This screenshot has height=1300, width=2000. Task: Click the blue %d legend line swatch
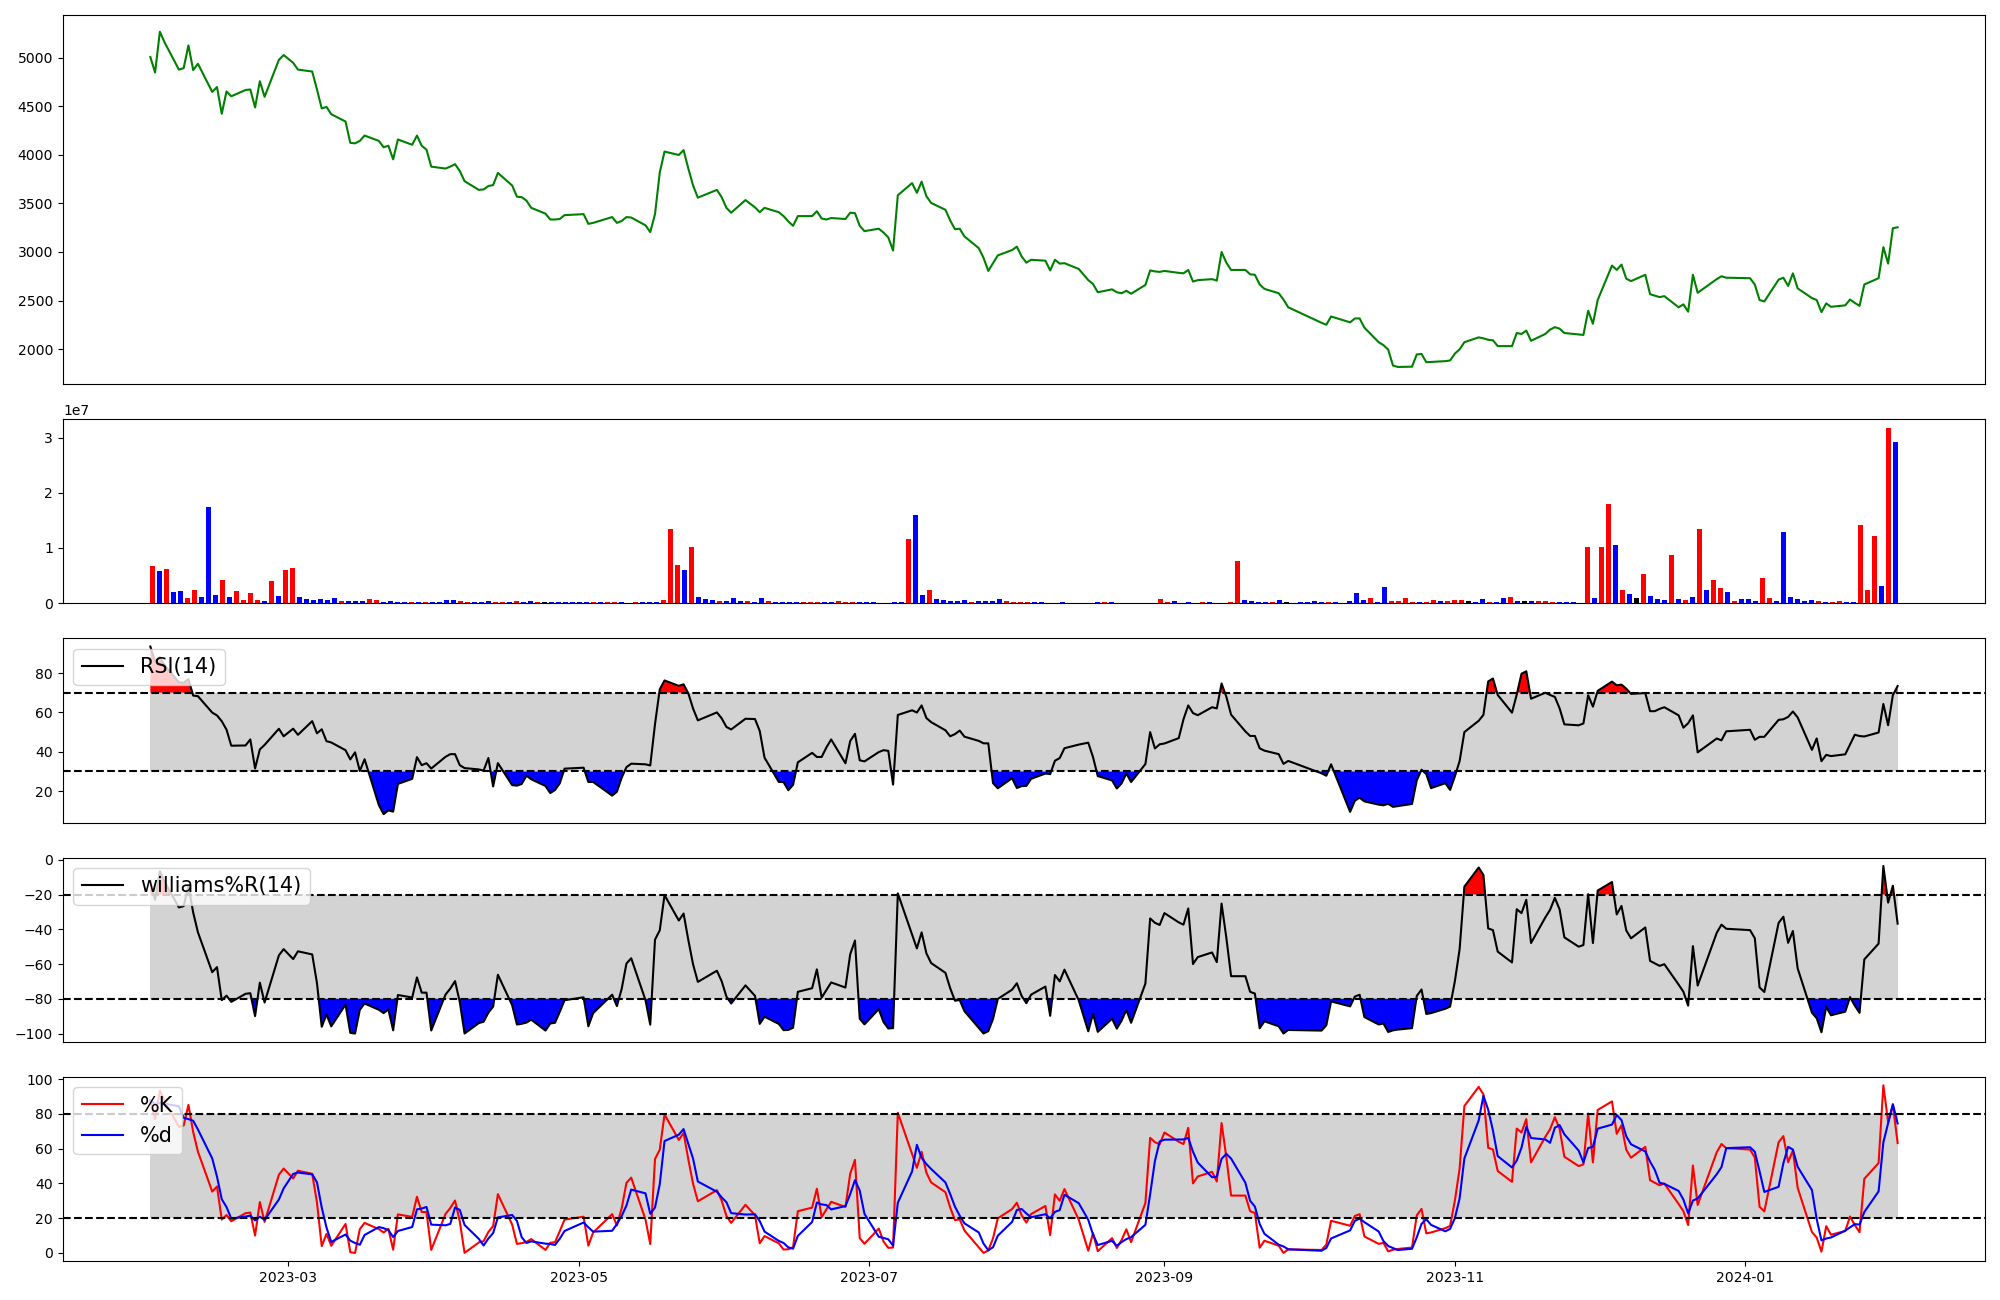(103, 1135)
